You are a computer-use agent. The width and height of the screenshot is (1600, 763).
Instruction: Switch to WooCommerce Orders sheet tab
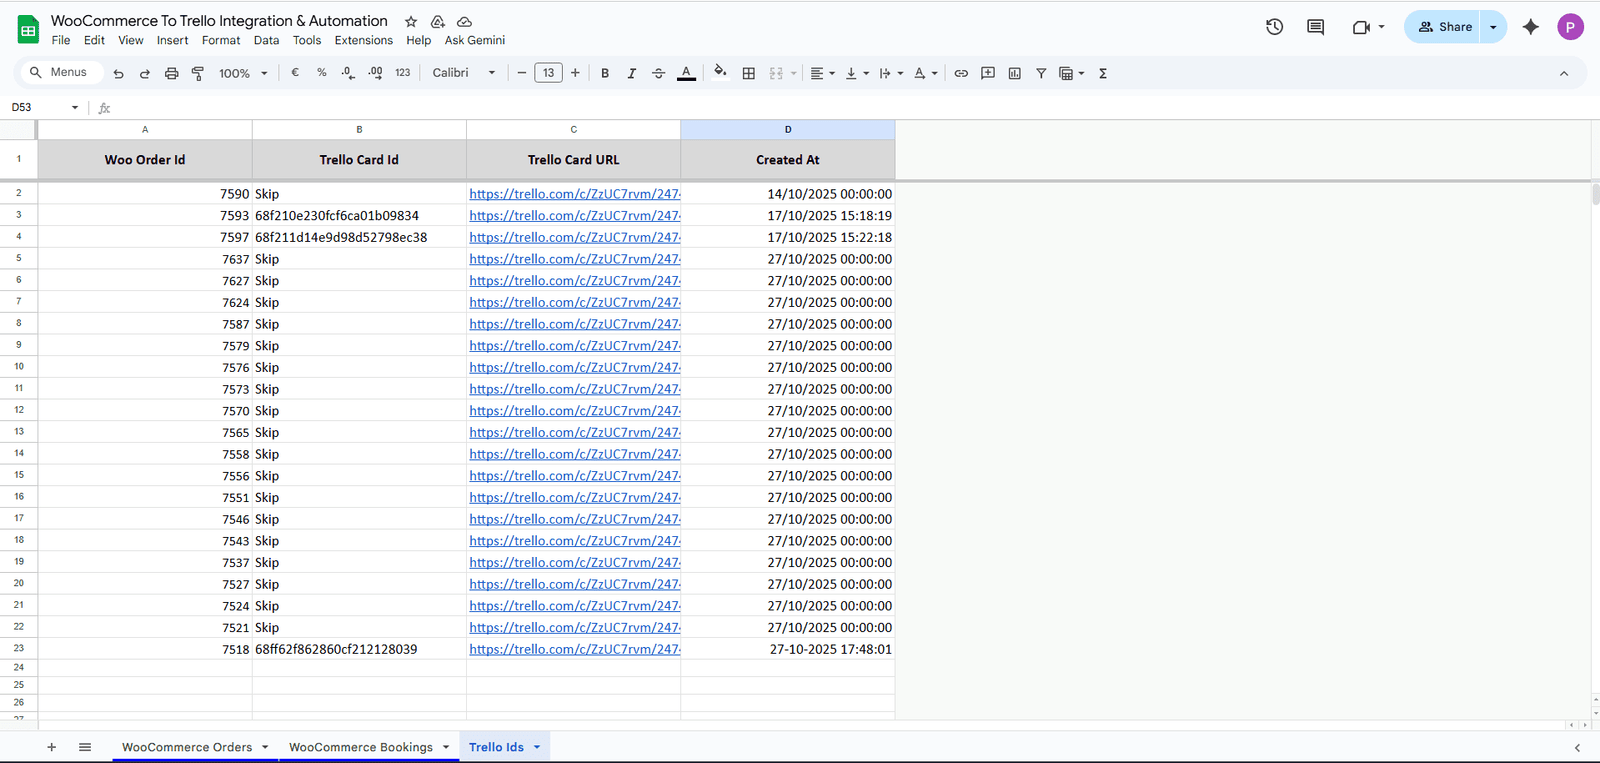[187, 747]
